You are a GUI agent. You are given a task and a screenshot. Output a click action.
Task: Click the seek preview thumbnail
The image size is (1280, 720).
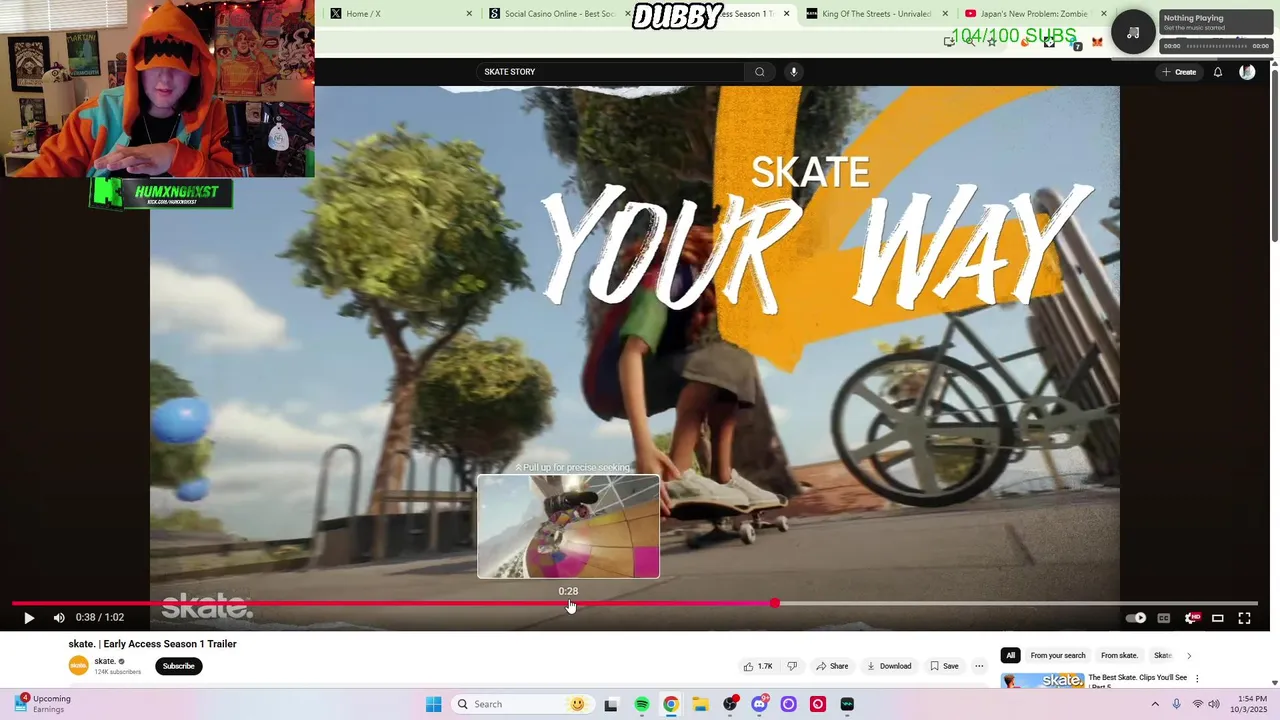568,527
